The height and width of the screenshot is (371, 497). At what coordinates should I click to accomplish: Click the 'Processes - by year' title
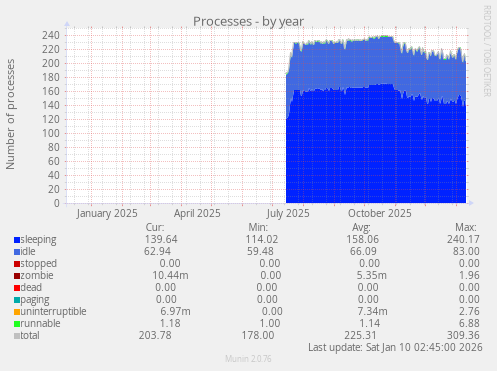248,22
